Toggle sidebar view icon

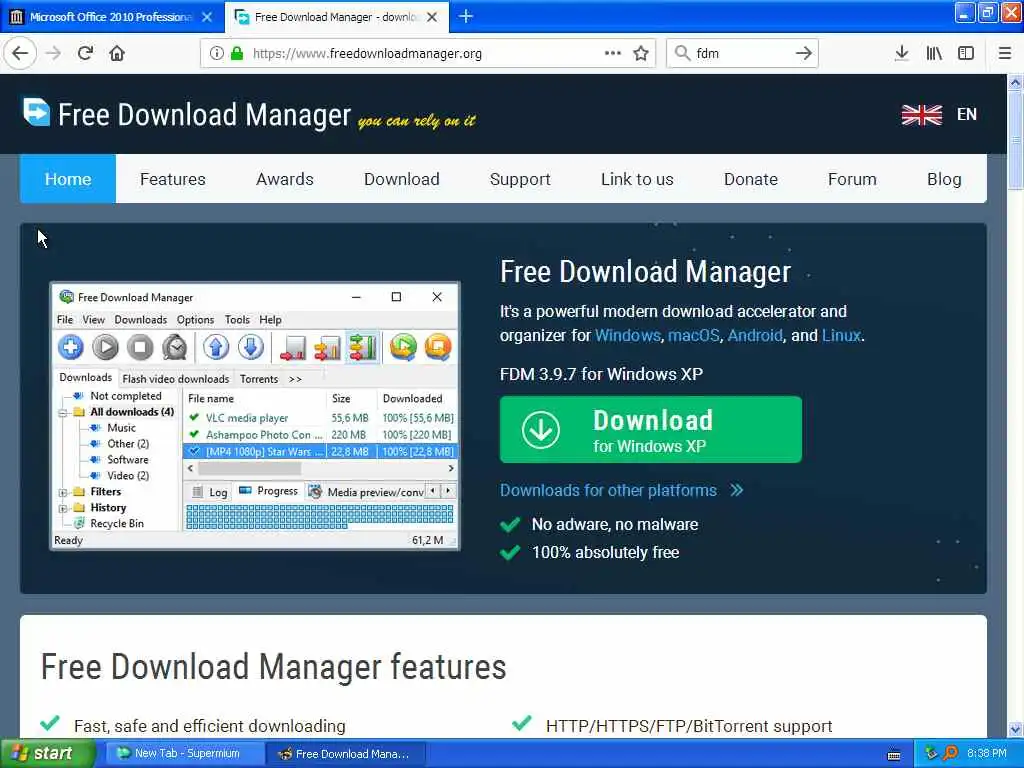tap(966, 53)
